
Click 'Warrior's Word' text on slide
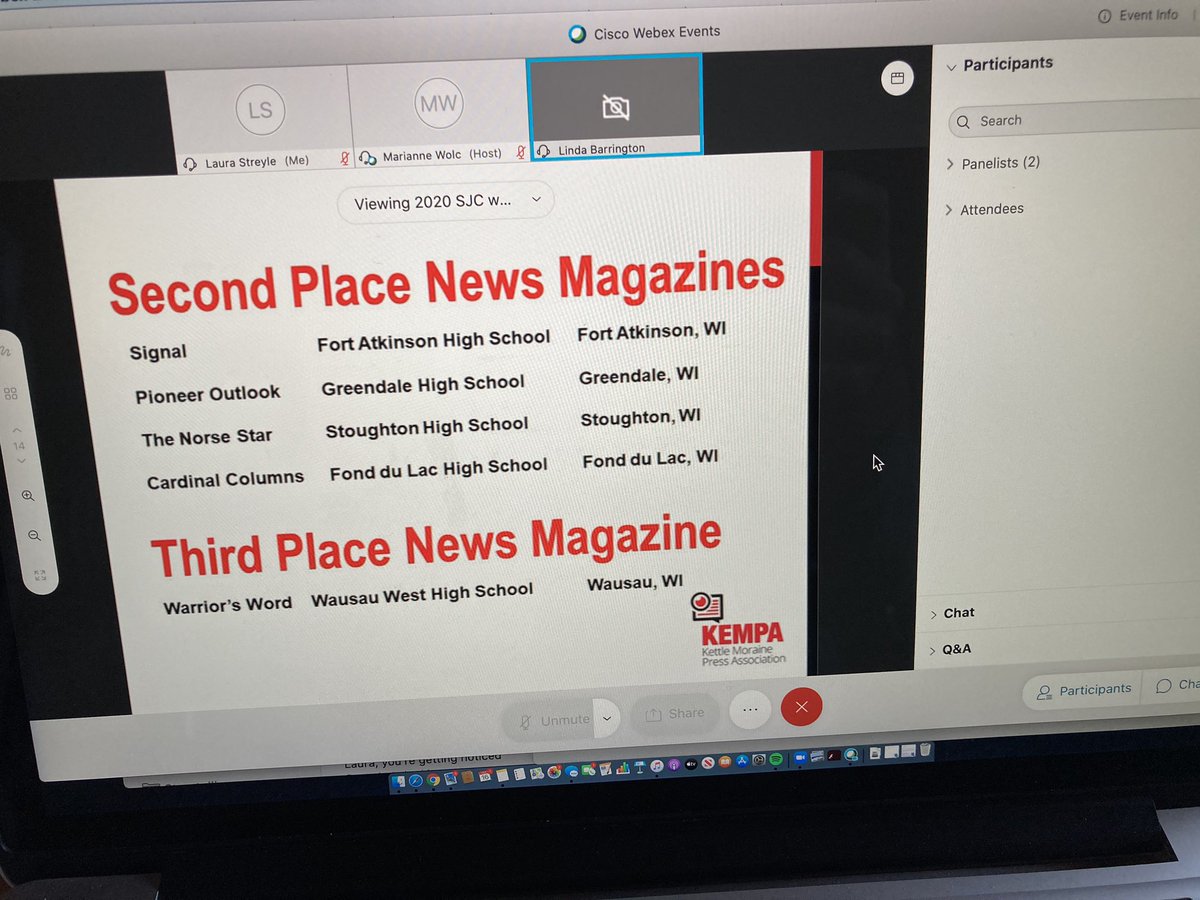228,605
